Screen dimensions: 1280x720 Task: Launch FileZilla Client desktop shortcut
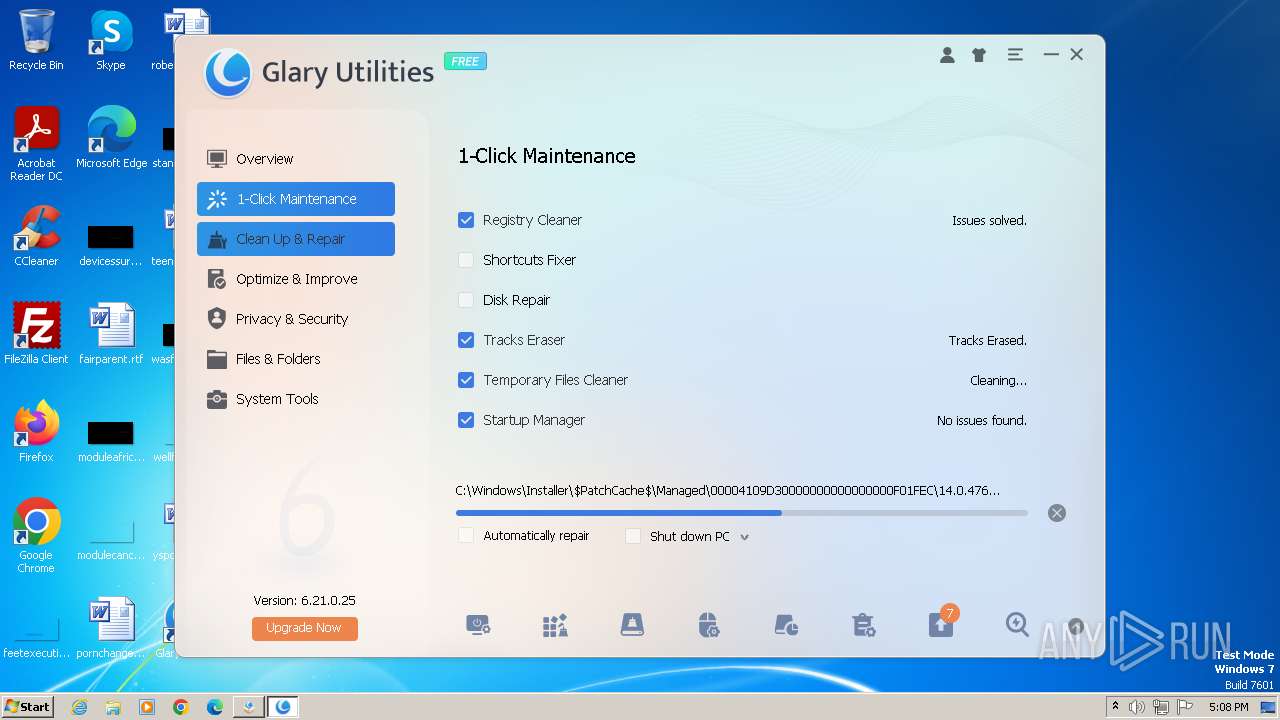coord(36,335)
